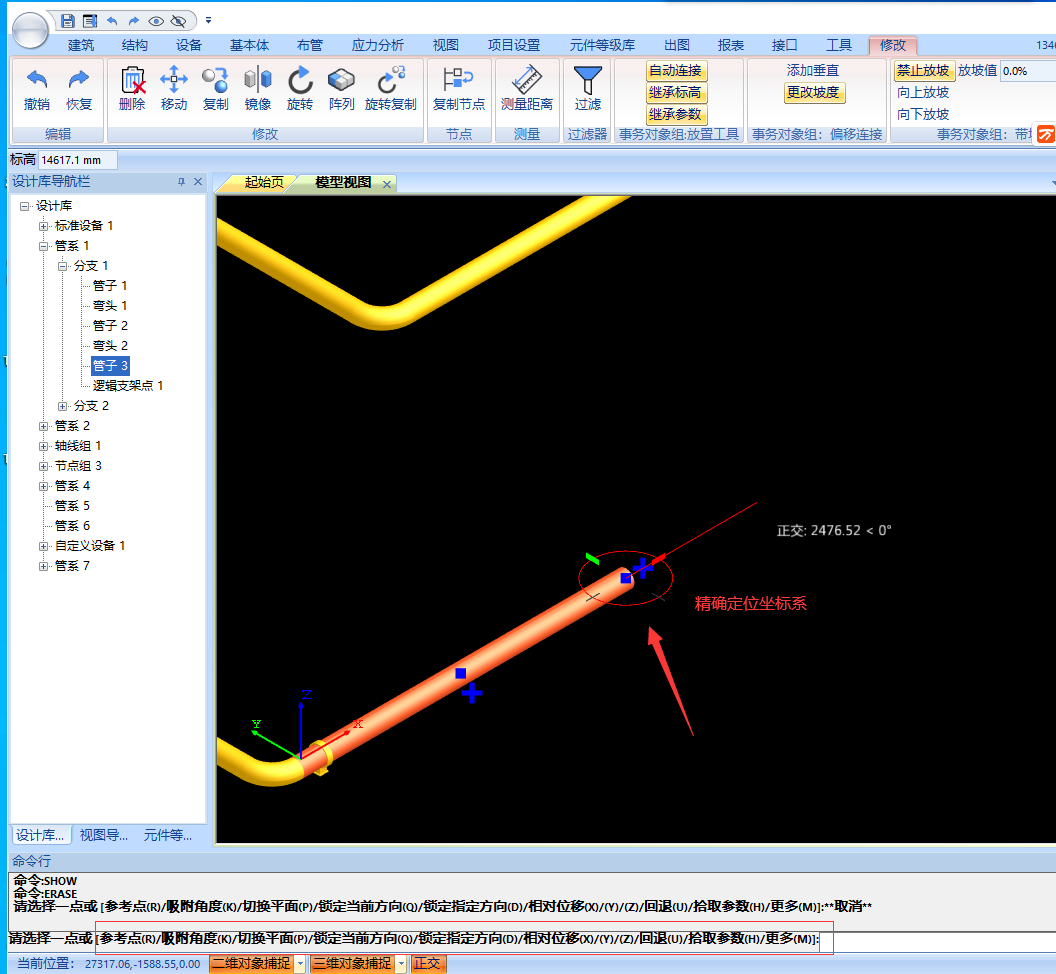1056x974 pixels.
Task: Open quick access toolbar customize arrow
Action: point(208,20)
